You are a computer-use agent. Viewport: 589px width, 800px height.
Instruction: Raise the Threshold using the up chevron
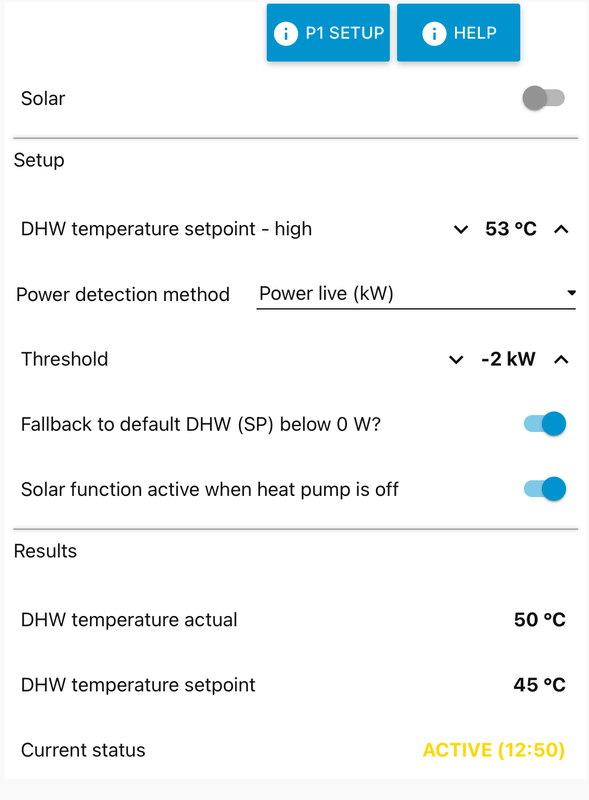click(561, 360)
